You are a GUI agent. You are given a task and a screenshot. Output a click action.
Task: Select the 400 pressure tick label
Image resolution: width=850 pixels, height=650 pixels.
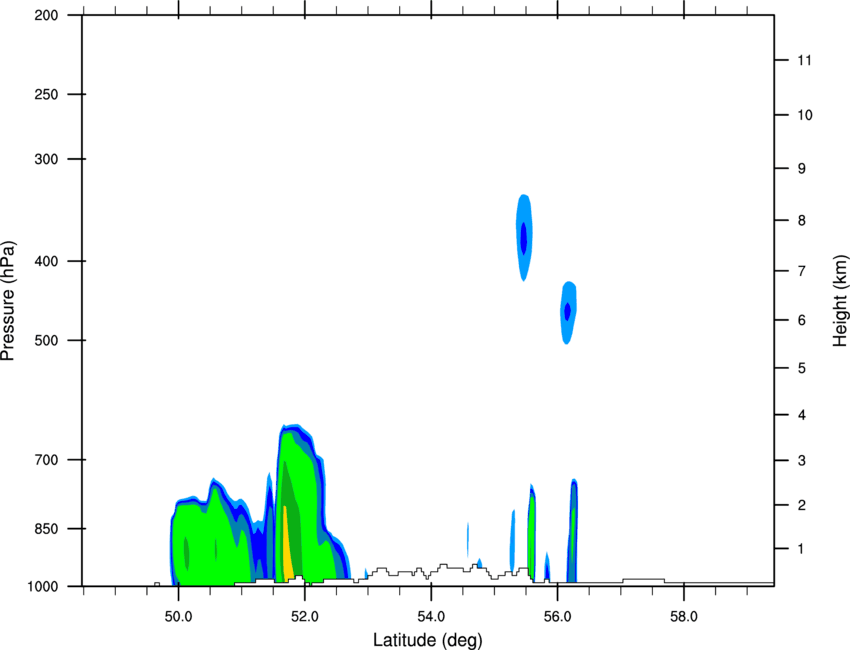tap(46, 261)
